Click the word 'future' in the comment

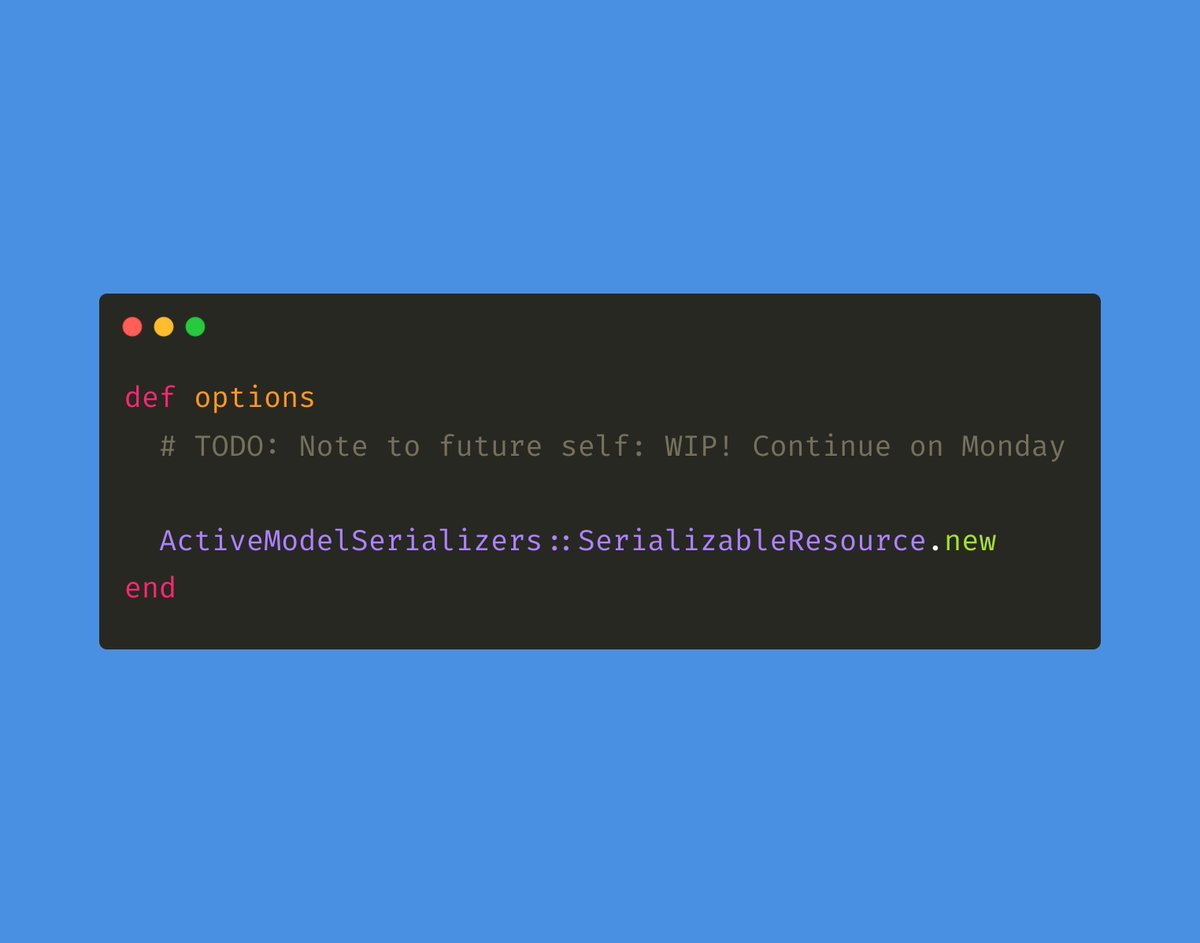(x=491, y=446)
